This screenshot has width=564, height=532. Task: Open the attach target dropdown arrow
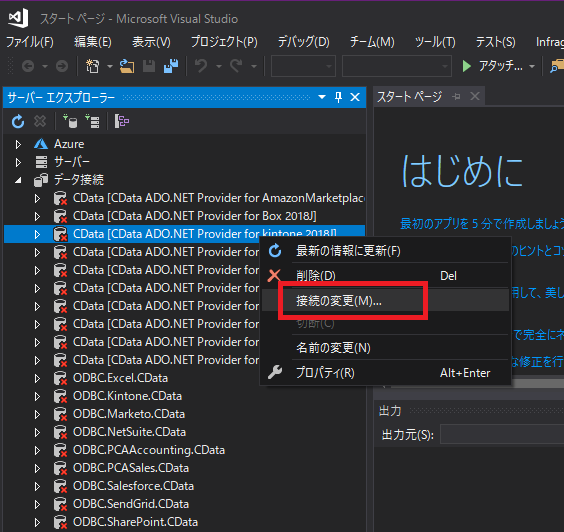click(x=532, y=67)
